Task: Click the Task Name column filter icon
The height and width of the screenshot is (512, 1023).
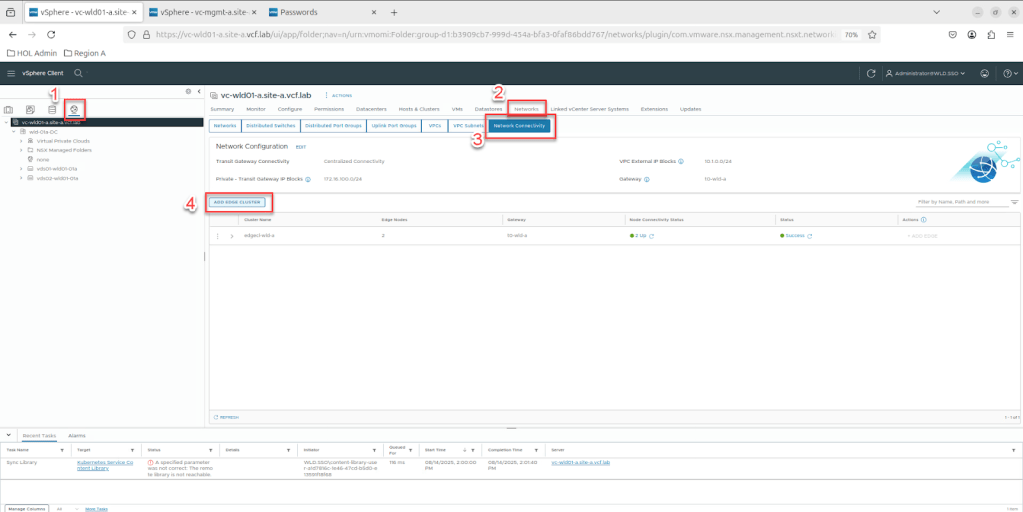Action: click(62, 450)
